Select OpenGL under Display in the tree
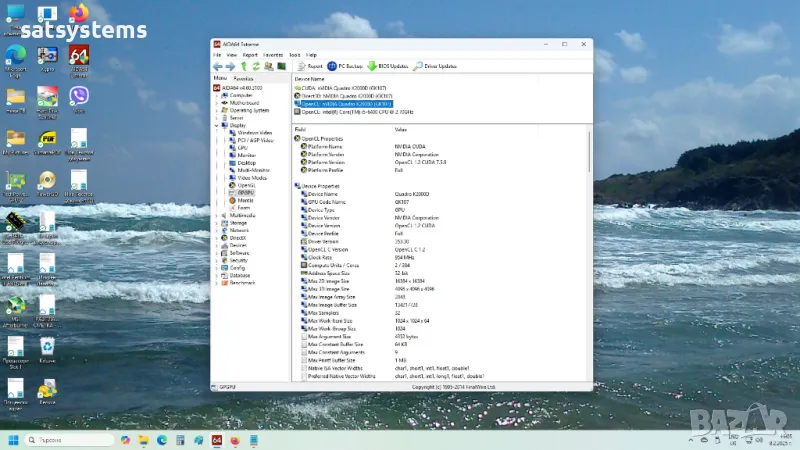 [x=247, y=185]
